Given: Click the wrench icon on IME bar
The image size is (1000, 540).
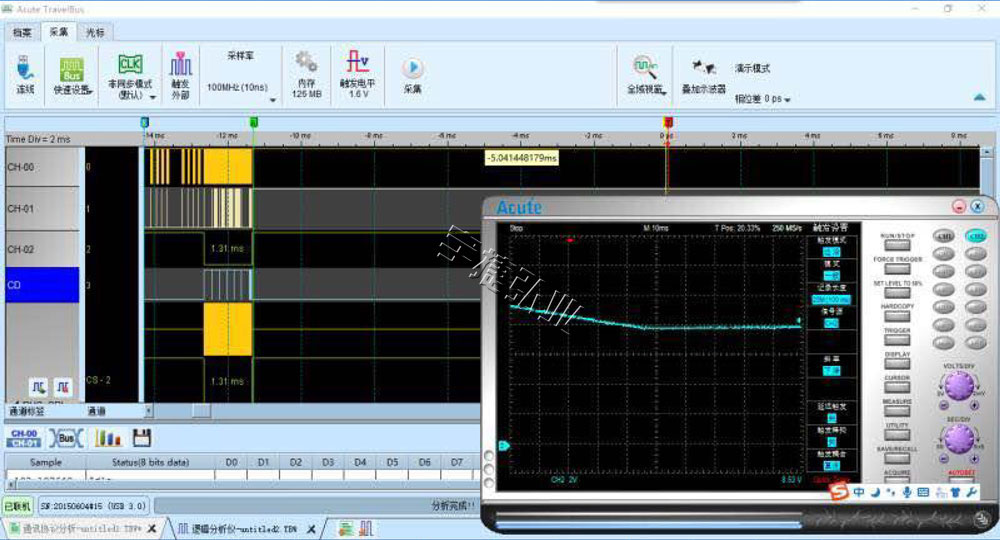Looking at the screenshot, I should (x=971, y=492).
